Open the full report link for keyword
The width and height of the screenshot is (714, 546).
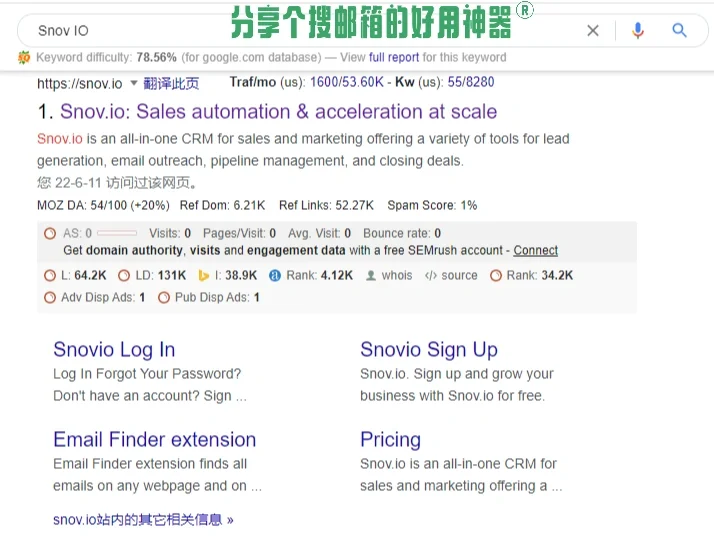click(394, 57)
